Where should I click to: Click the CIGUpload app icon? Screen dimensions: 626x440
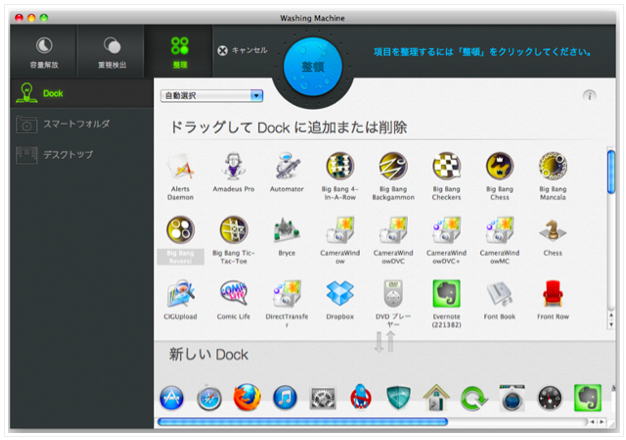click(x=180, y=294)
